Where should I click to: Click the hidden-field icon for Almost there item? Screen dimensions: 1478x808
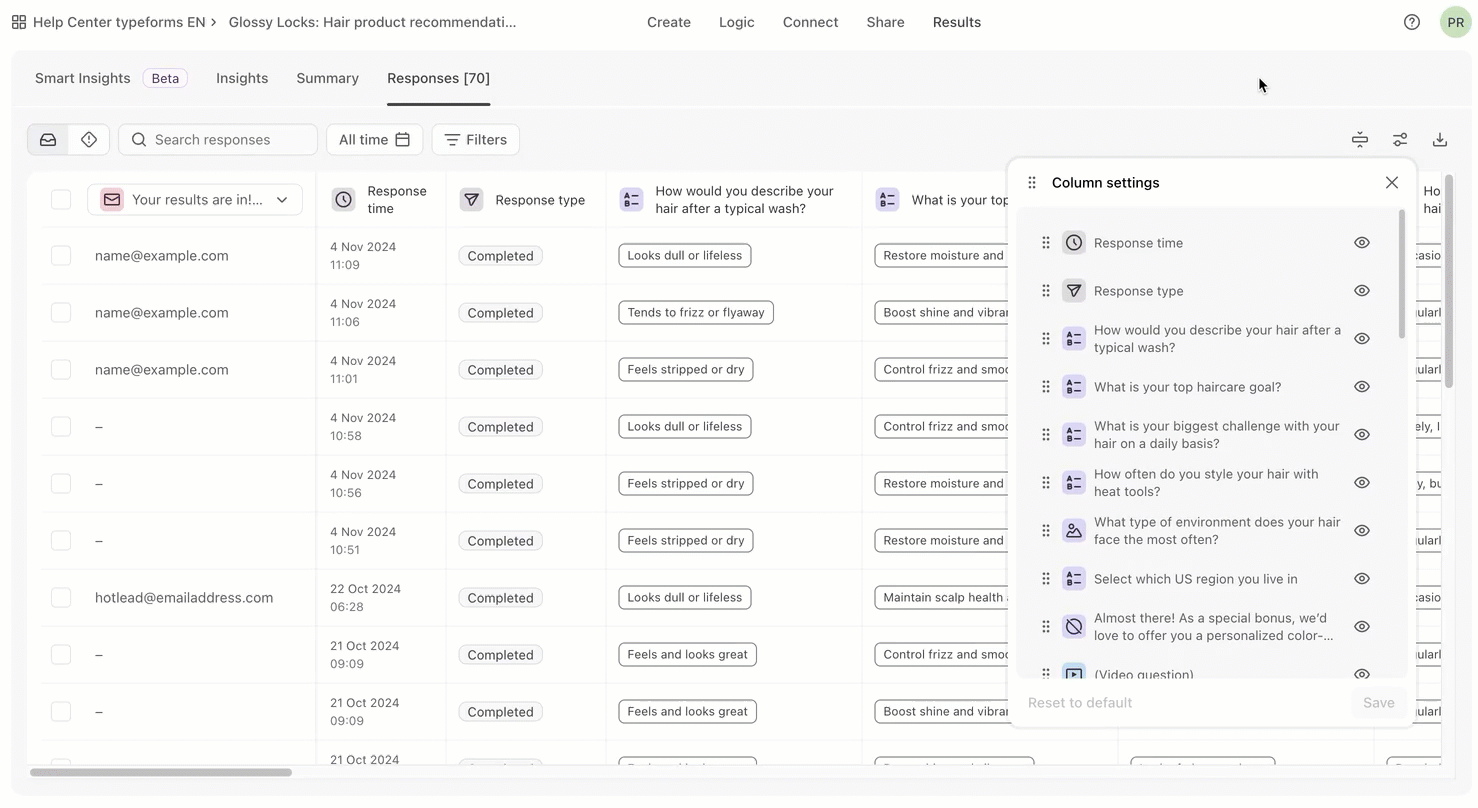(x=1074, y=627)
